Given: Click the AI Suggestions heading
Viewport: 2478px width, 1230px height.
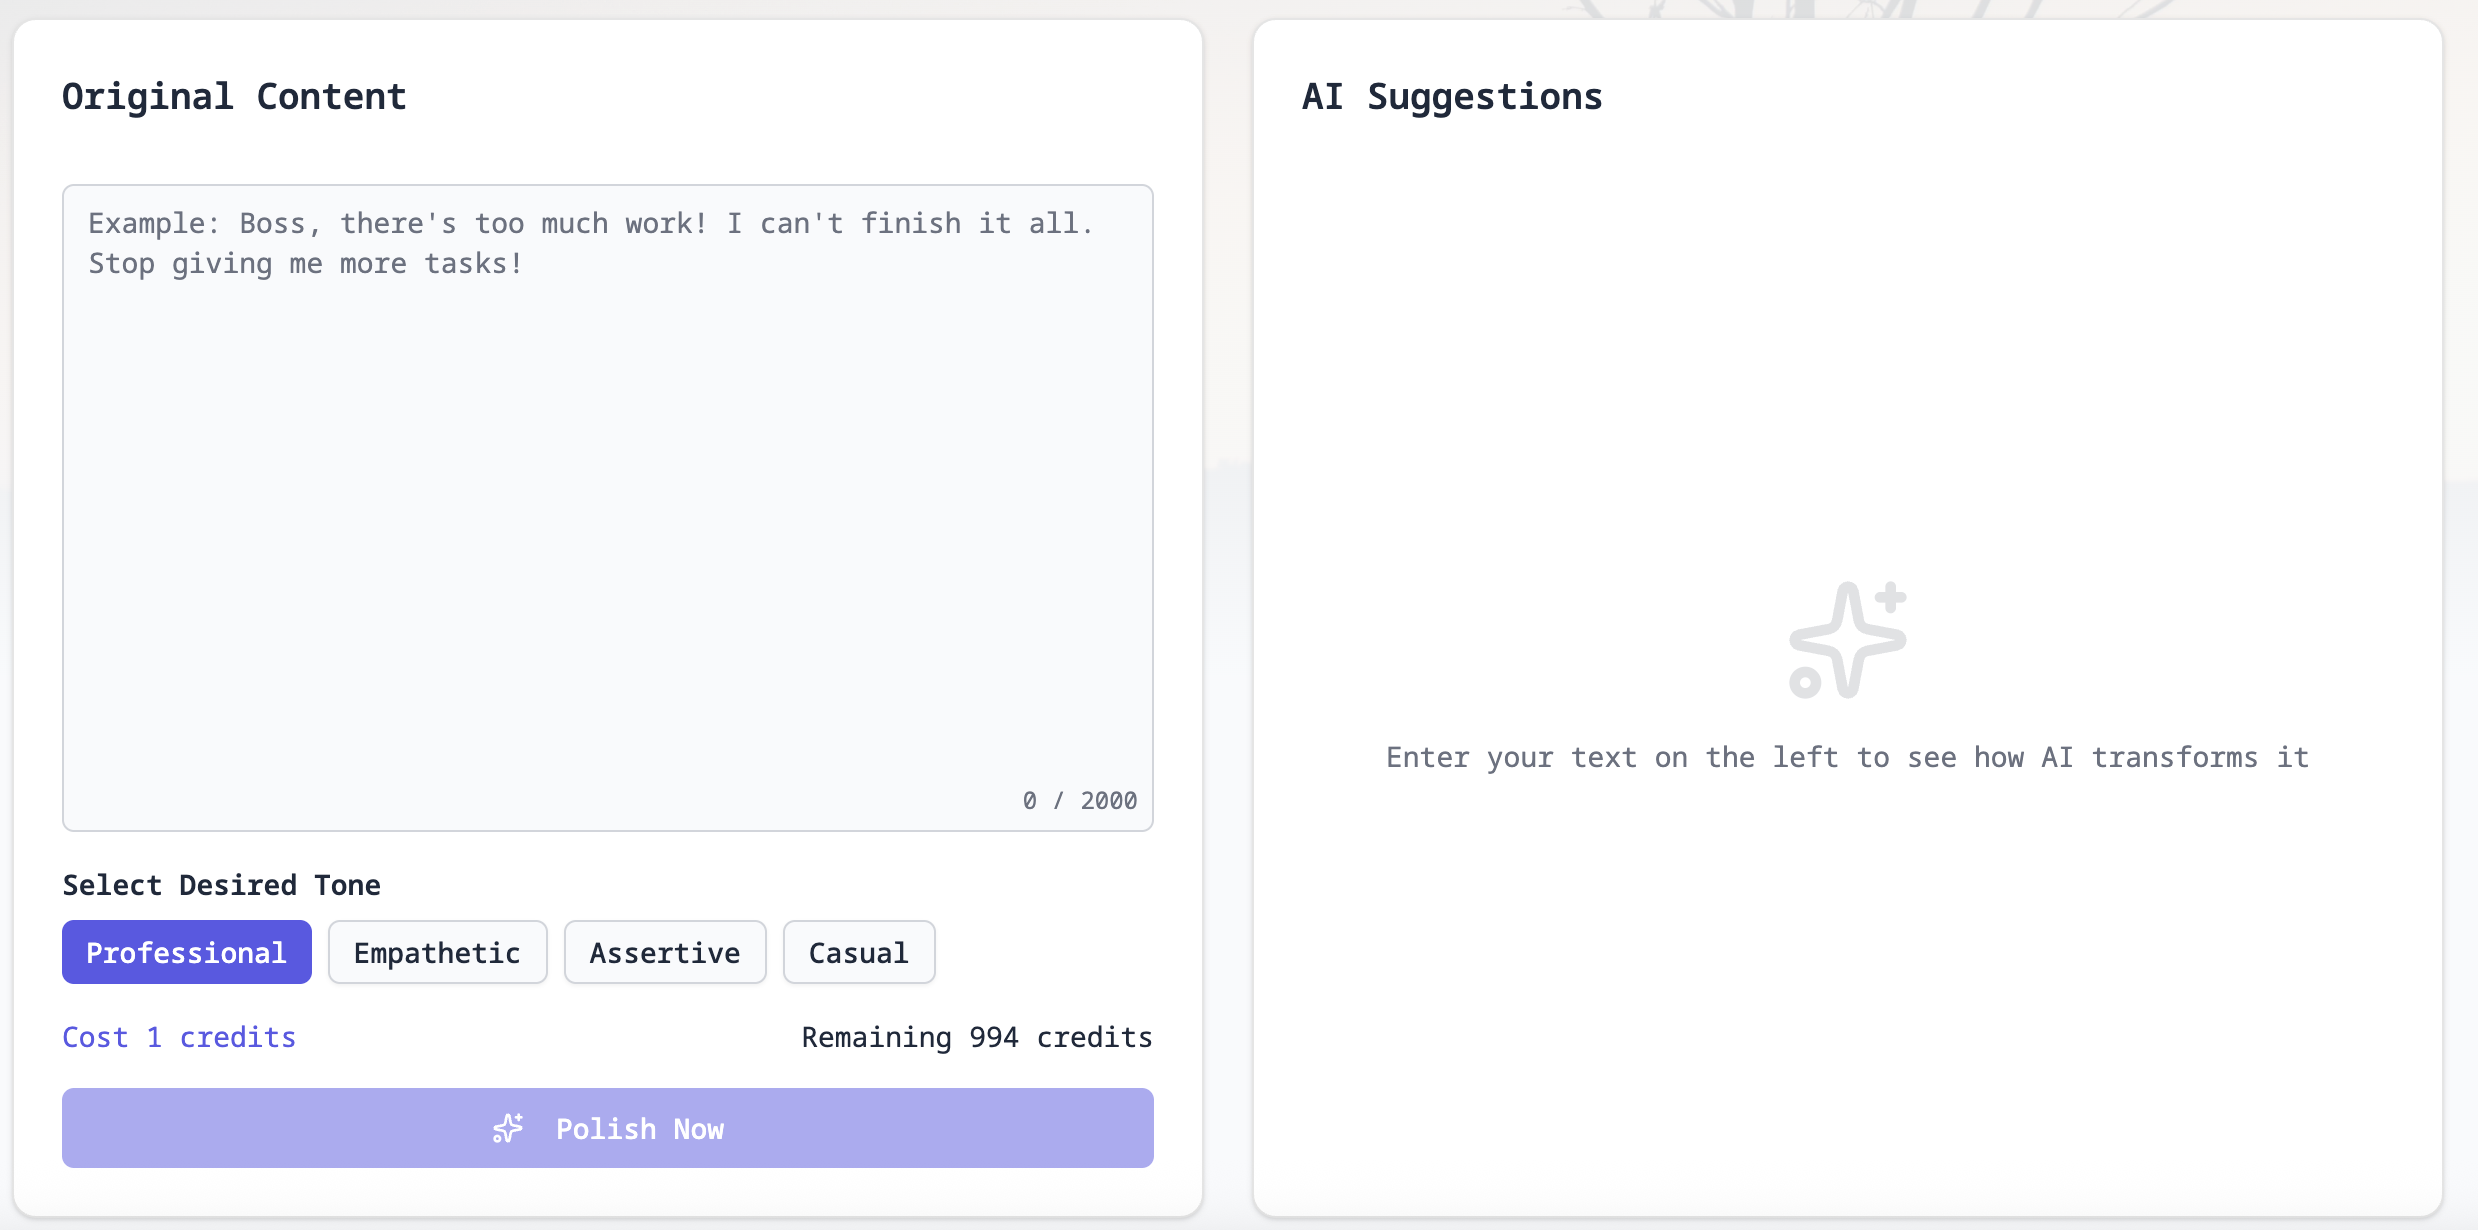Looking at the screenshot, I should point(1452,96).
